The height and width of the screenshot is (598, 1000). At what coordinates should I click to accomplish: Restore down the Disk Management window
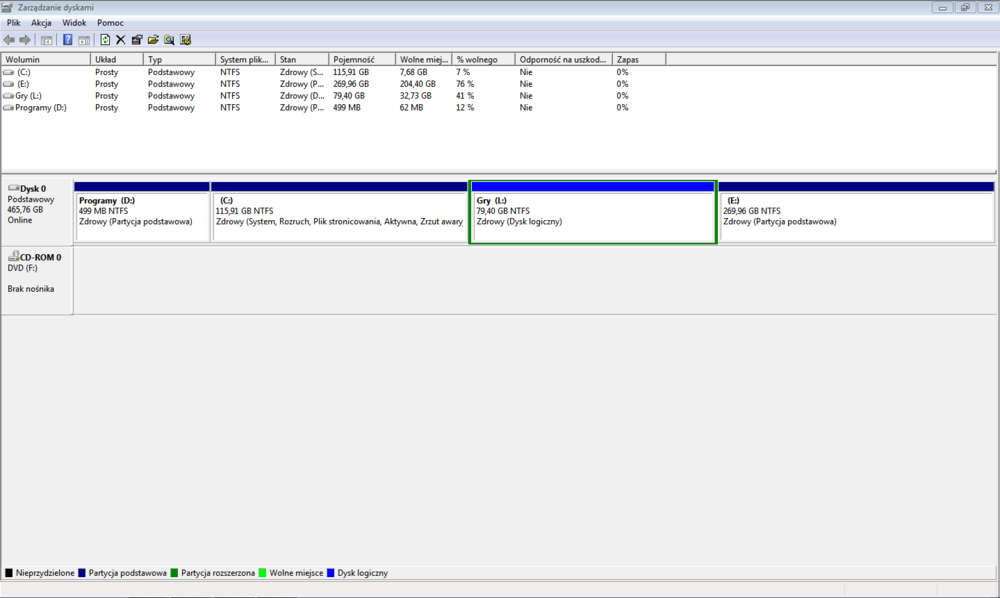(965, 8)
